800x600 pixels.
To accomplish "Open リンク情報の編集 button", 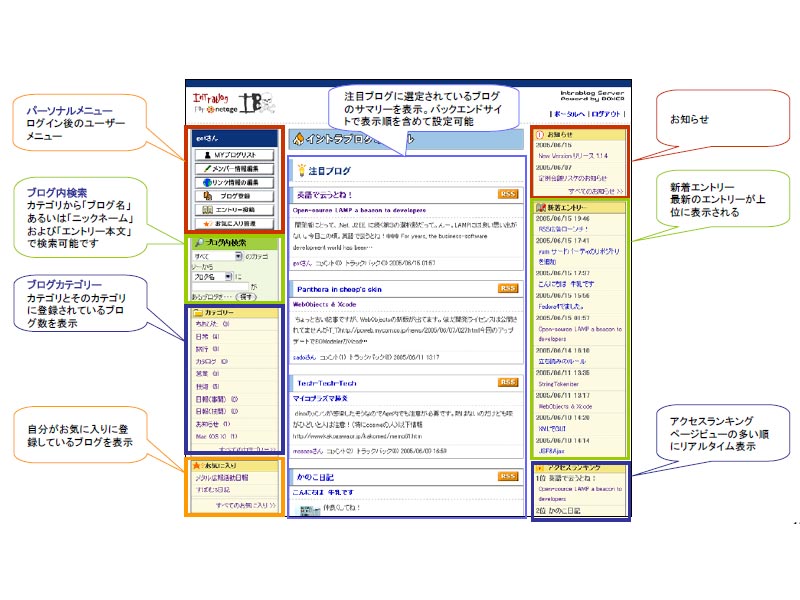I will click(x=234, y=182).
